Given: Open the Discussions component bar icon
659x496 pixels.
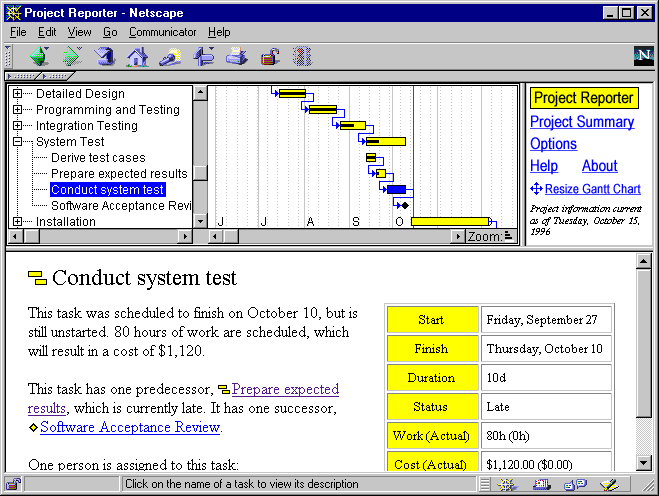Looking at the screenshot, I should [575, 485].
